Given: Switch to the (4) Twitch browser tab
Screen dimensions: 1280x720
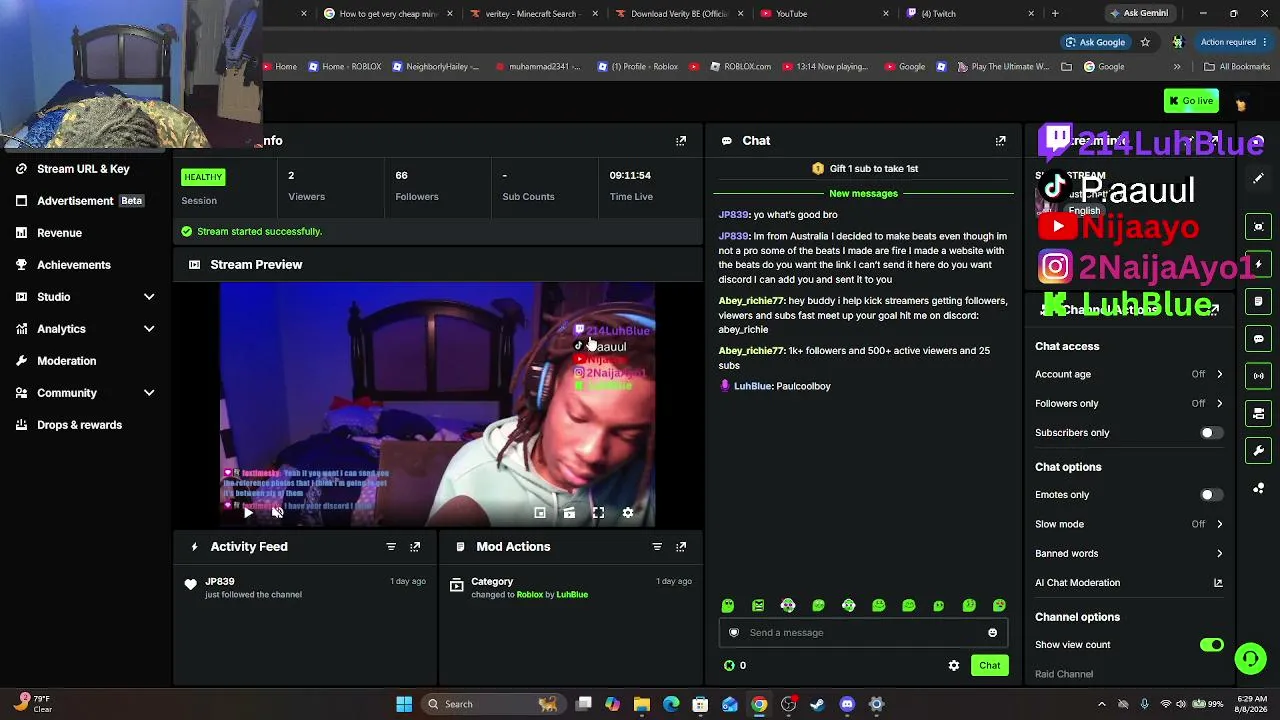Looking at the screenshot, I should point(968,14).
